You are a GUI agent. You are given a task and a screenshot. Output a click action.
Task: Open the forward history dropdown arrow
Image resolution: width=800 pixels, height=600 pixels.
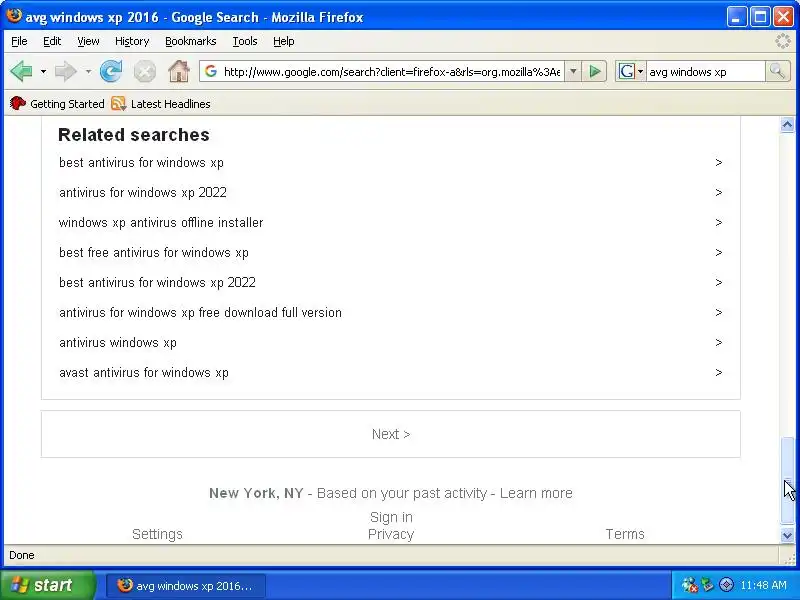(x=88, y=71)
